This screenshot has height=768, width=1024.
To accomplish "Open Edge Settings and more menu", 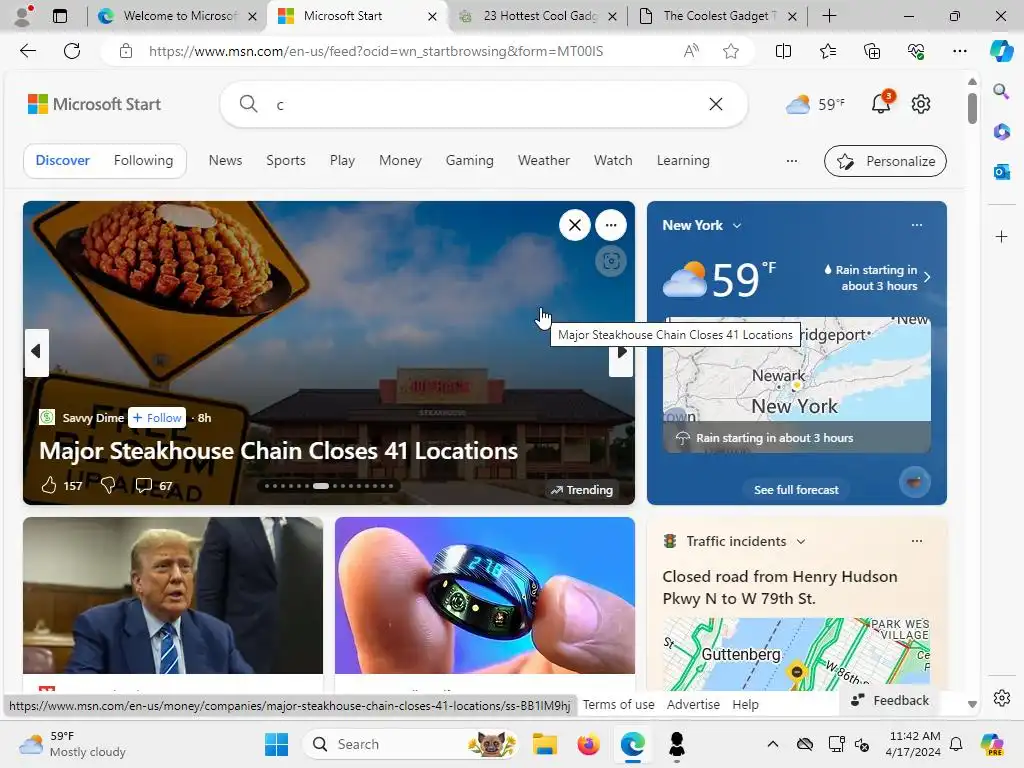I will [x=959, y=51].
